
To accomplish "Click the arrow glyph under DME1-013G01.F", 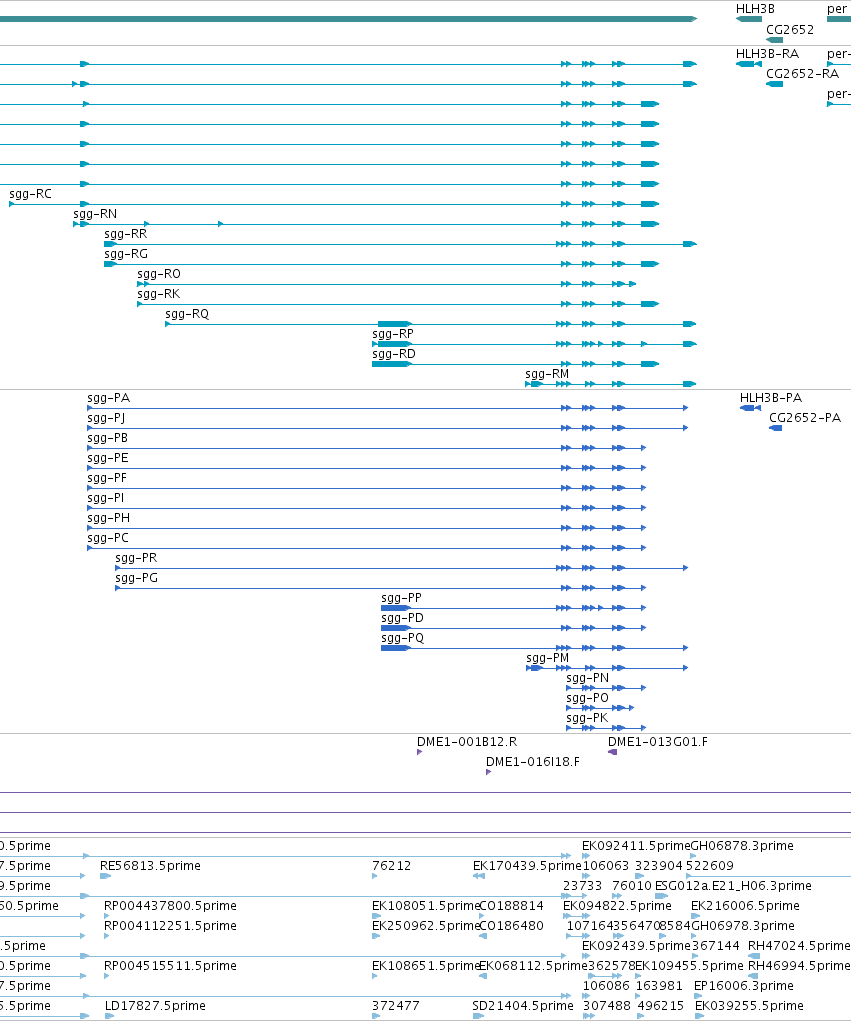I will tap(612, 752).
